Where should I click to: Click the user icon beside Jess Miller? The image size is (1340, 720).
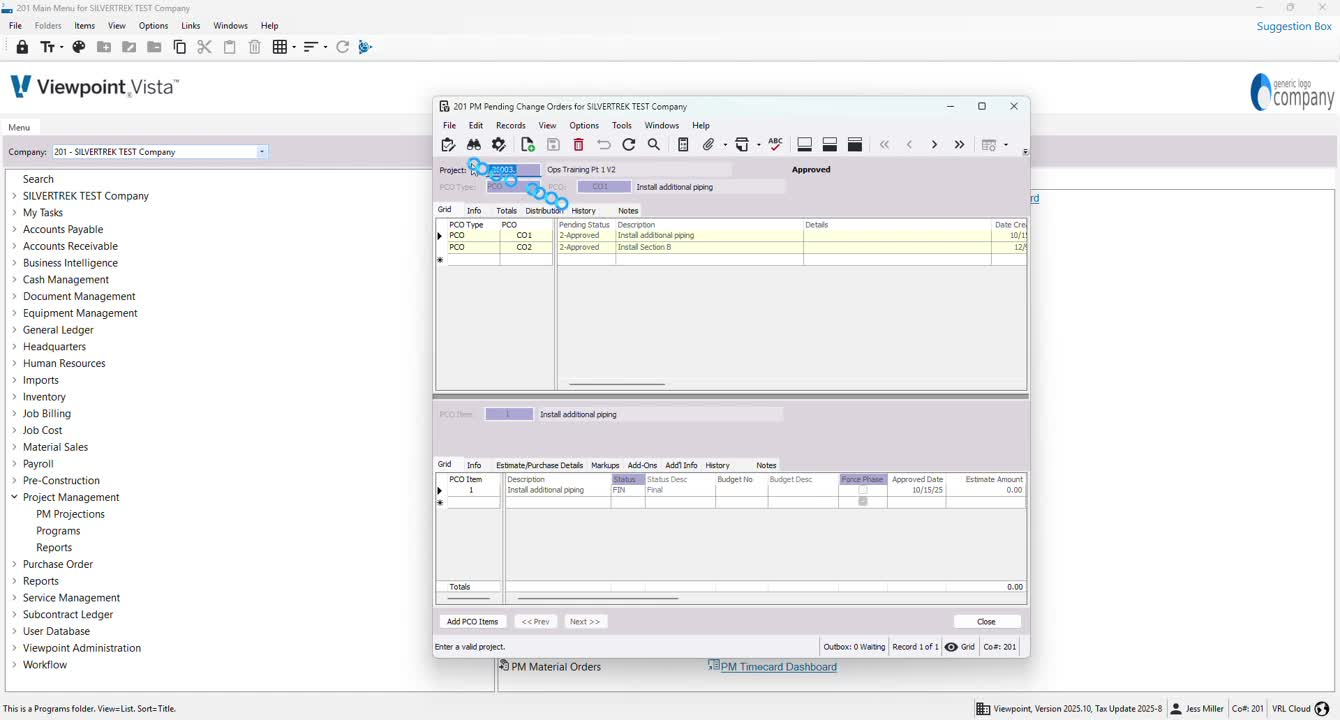point(1176,709)
